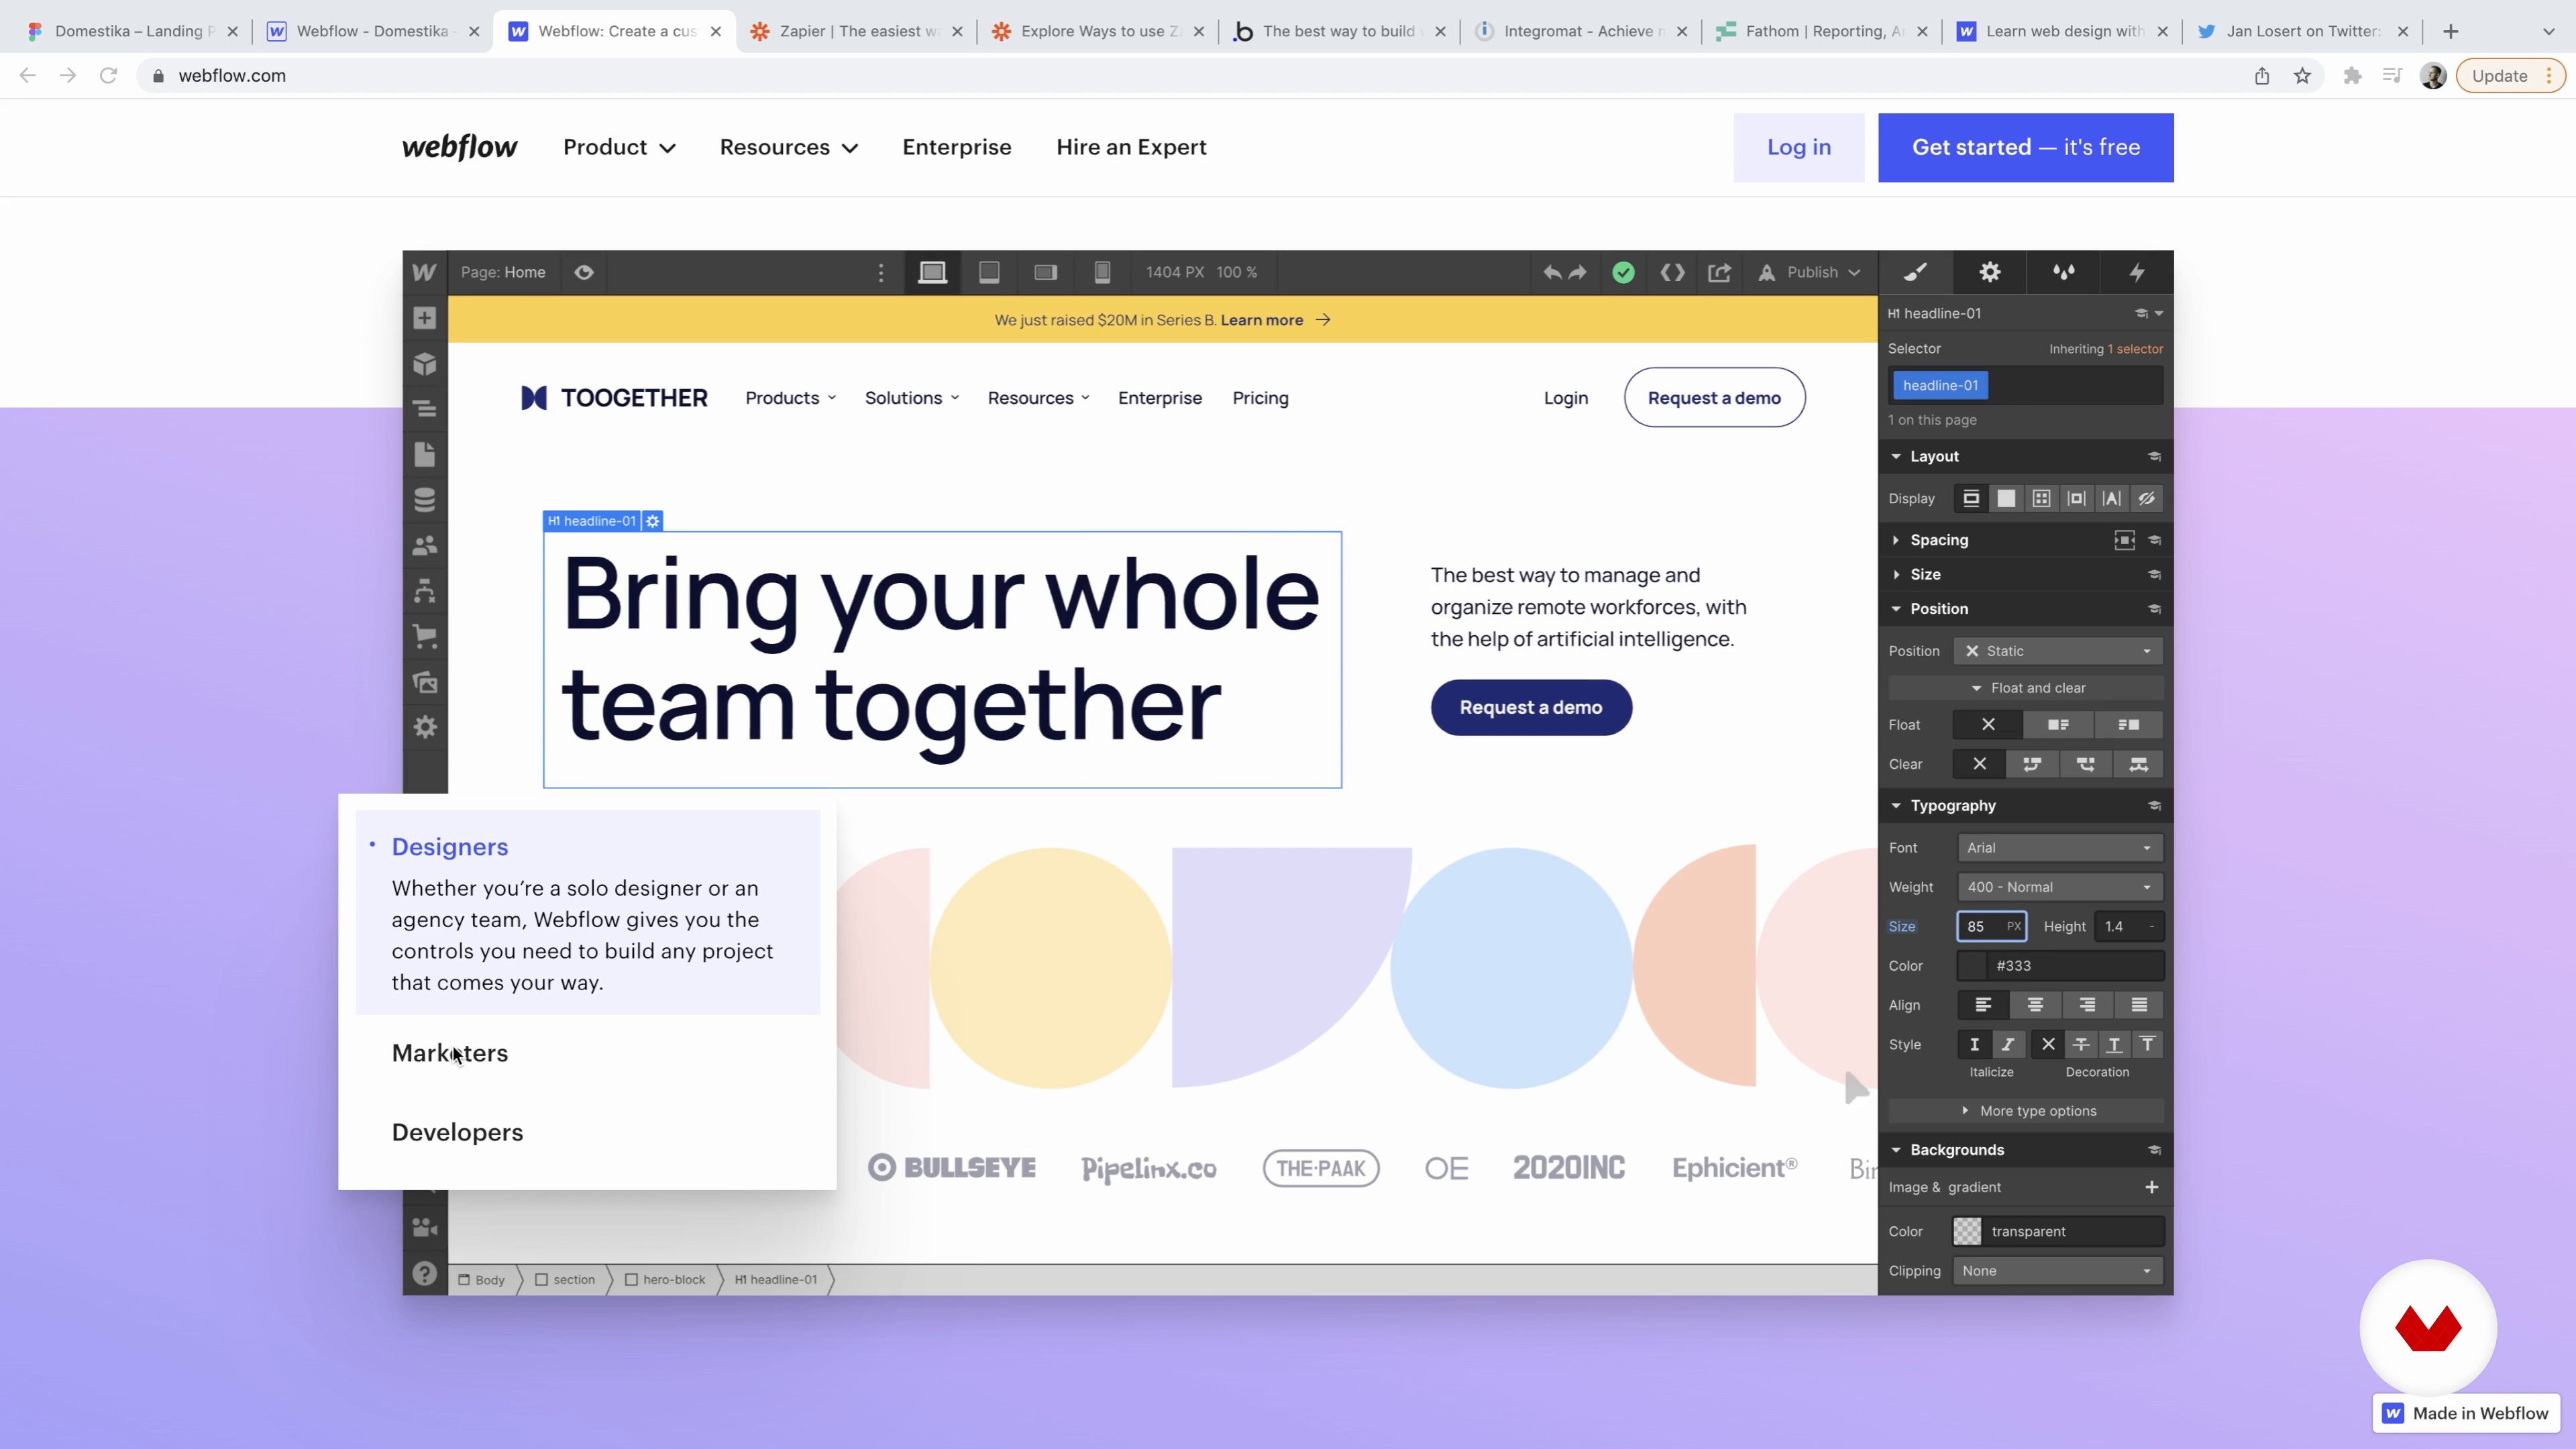2576x1449 pixels.
Task: Set display to none hidden icon
Action: tap(2147, 498)
